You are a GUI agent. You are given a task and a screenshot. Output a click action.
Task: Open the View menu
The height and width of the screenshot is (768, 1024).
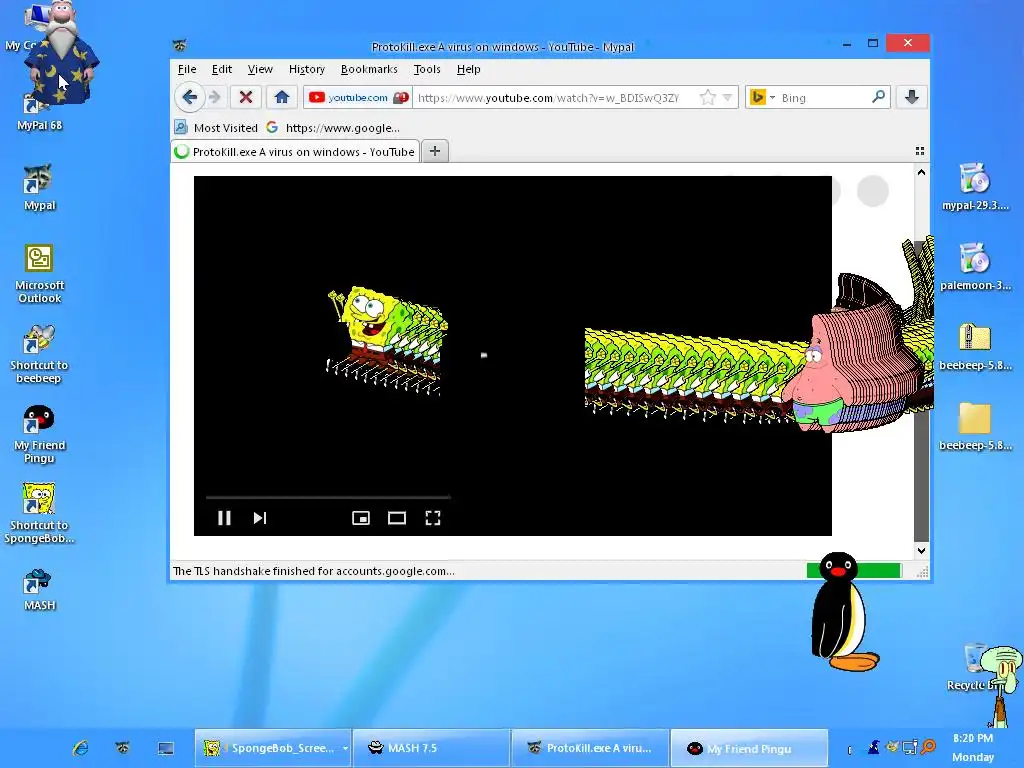[x=260, y=69]
